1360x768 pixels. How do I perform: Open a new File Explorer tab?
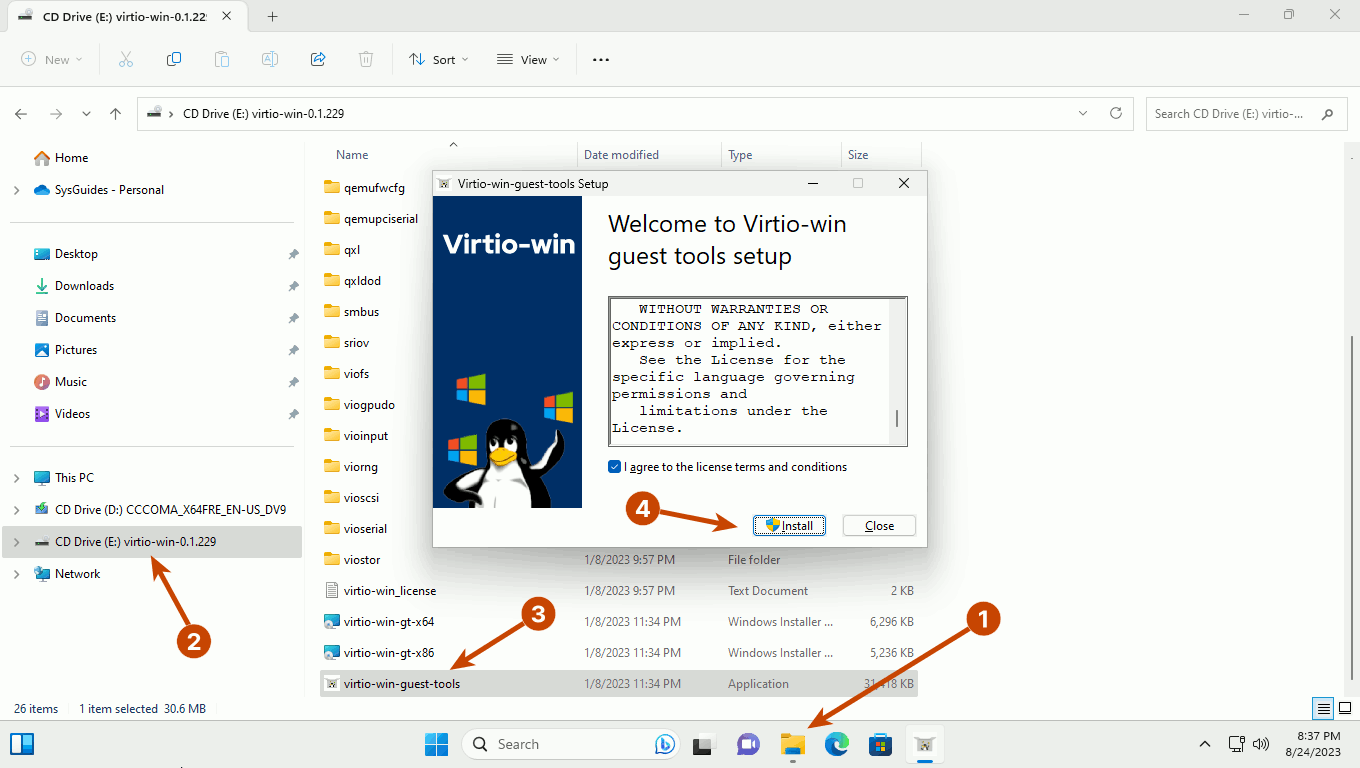tap(272, 16)
